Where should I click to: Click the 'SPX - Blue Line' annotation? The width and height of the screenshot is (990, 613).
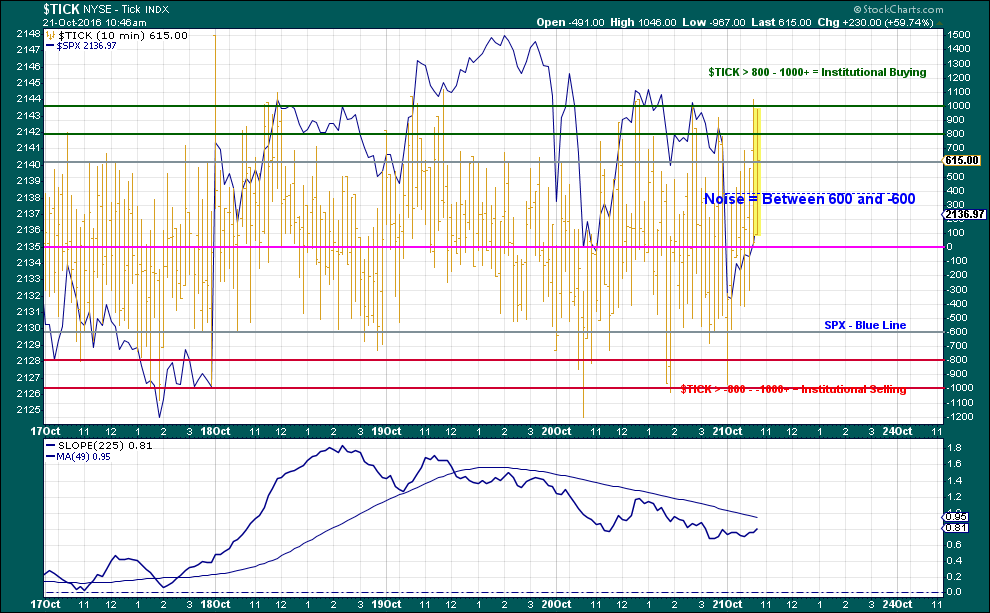click(865, 325)
